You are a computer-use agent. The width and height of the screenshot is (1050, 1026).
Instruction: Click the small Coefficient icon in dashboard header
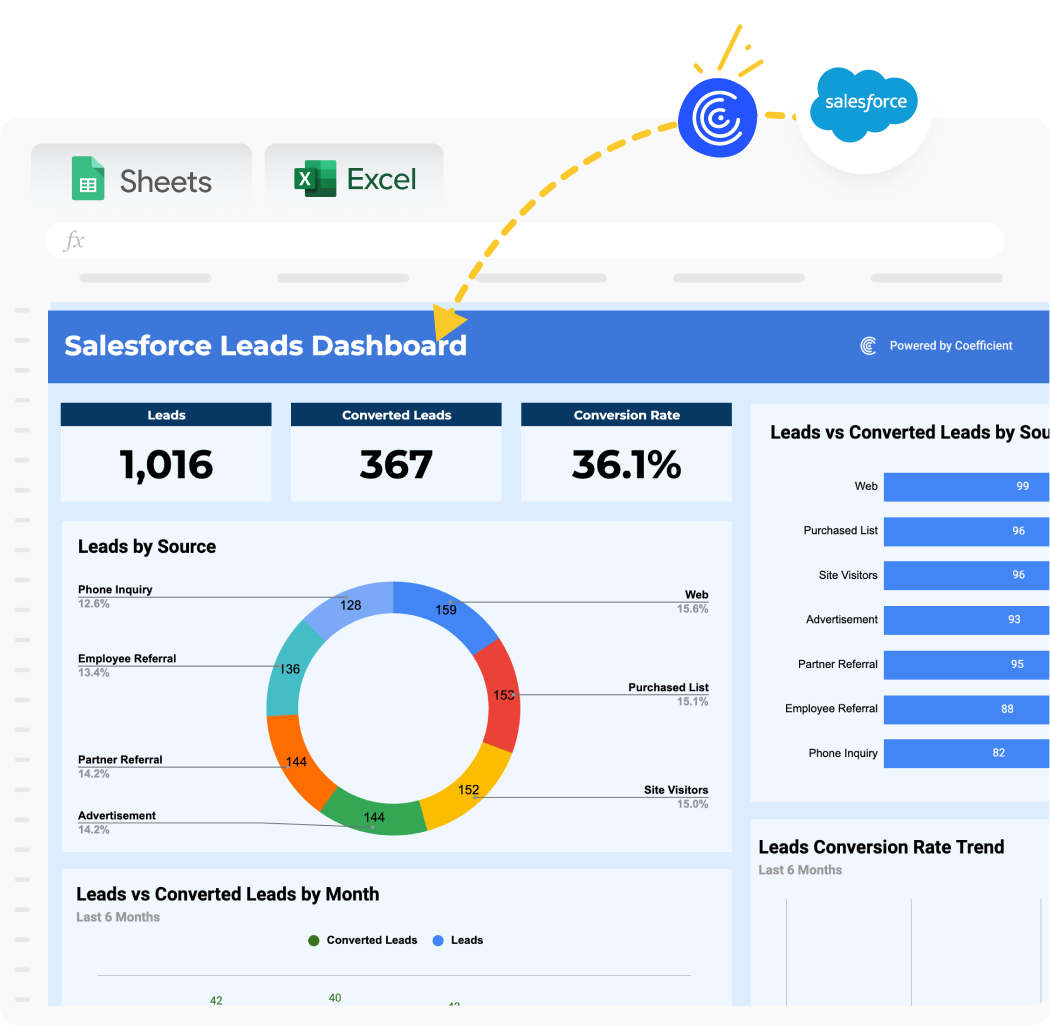[x=868, y=346]
